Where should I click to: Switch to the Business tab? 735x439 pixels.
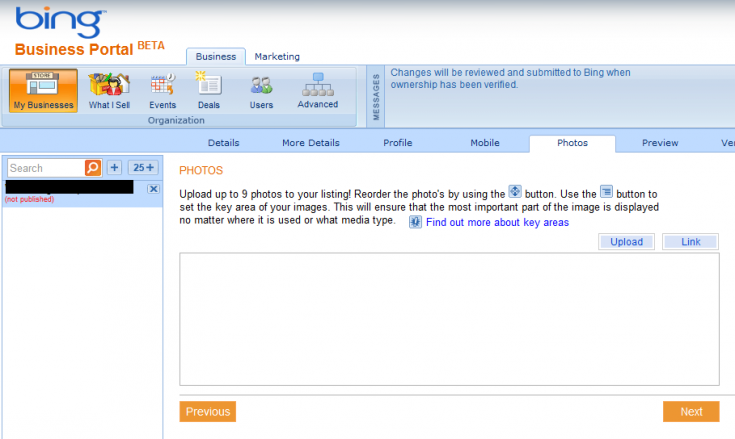point(216,57)
